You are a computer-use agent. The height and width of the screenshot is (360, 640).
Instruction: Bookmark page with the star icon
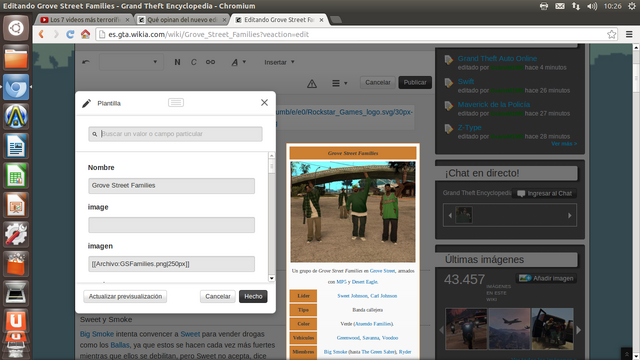coord(611,34)
